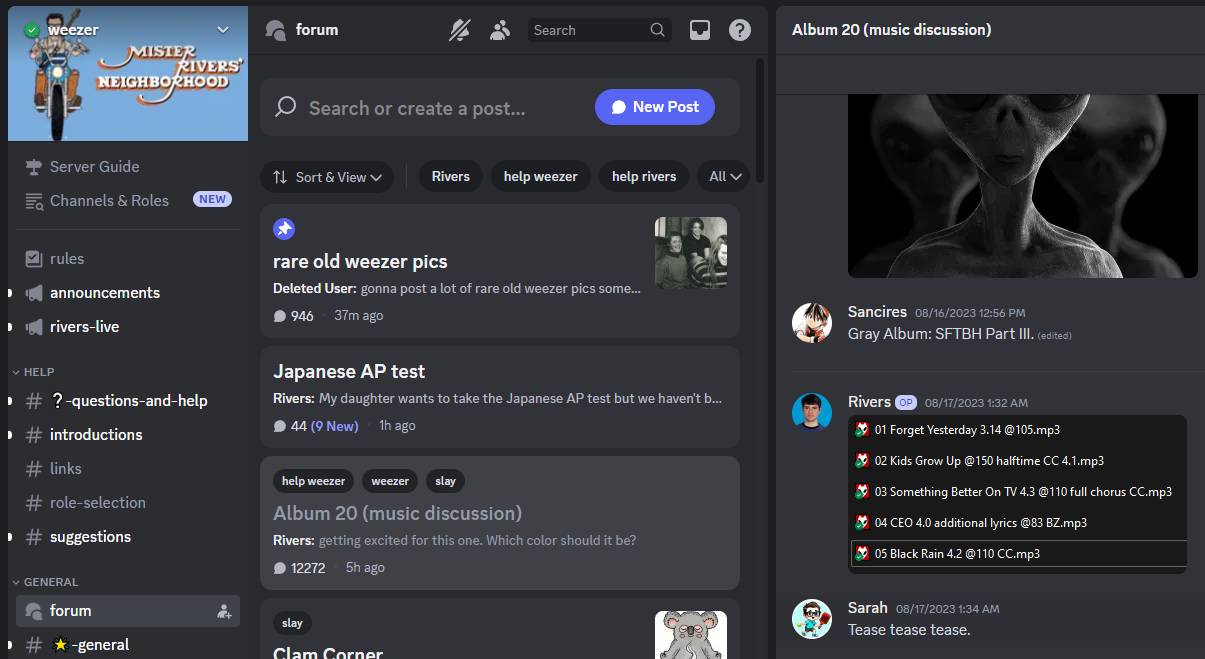
Task: Toggle the Rivers tag filter
Action: pyautogui.click(x=450, y=177)
